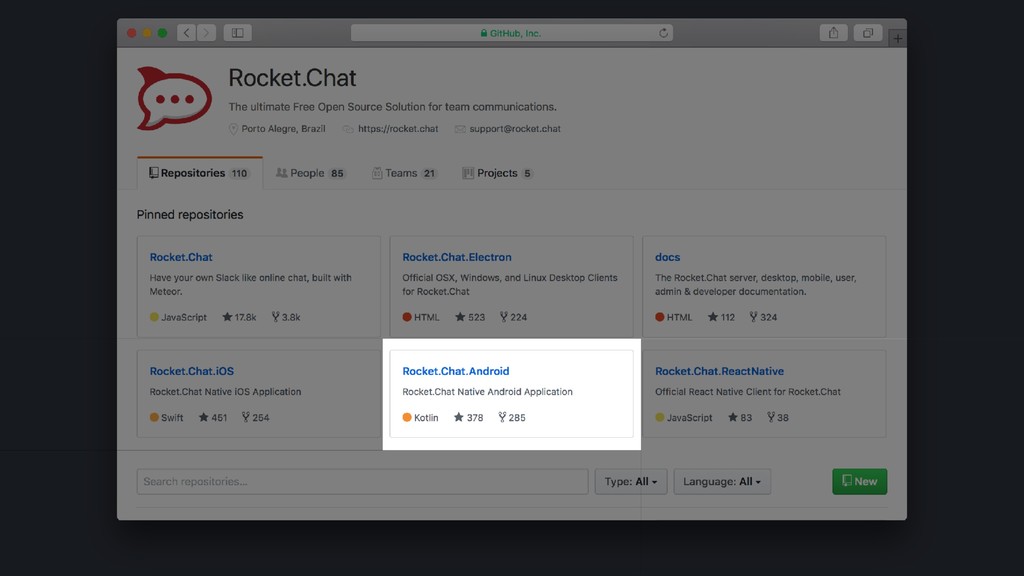This screenshot has width=1024, height=576.
Task: View 451 stars of Rocket.Chat.iOS
Action: (x=213, y=418)
